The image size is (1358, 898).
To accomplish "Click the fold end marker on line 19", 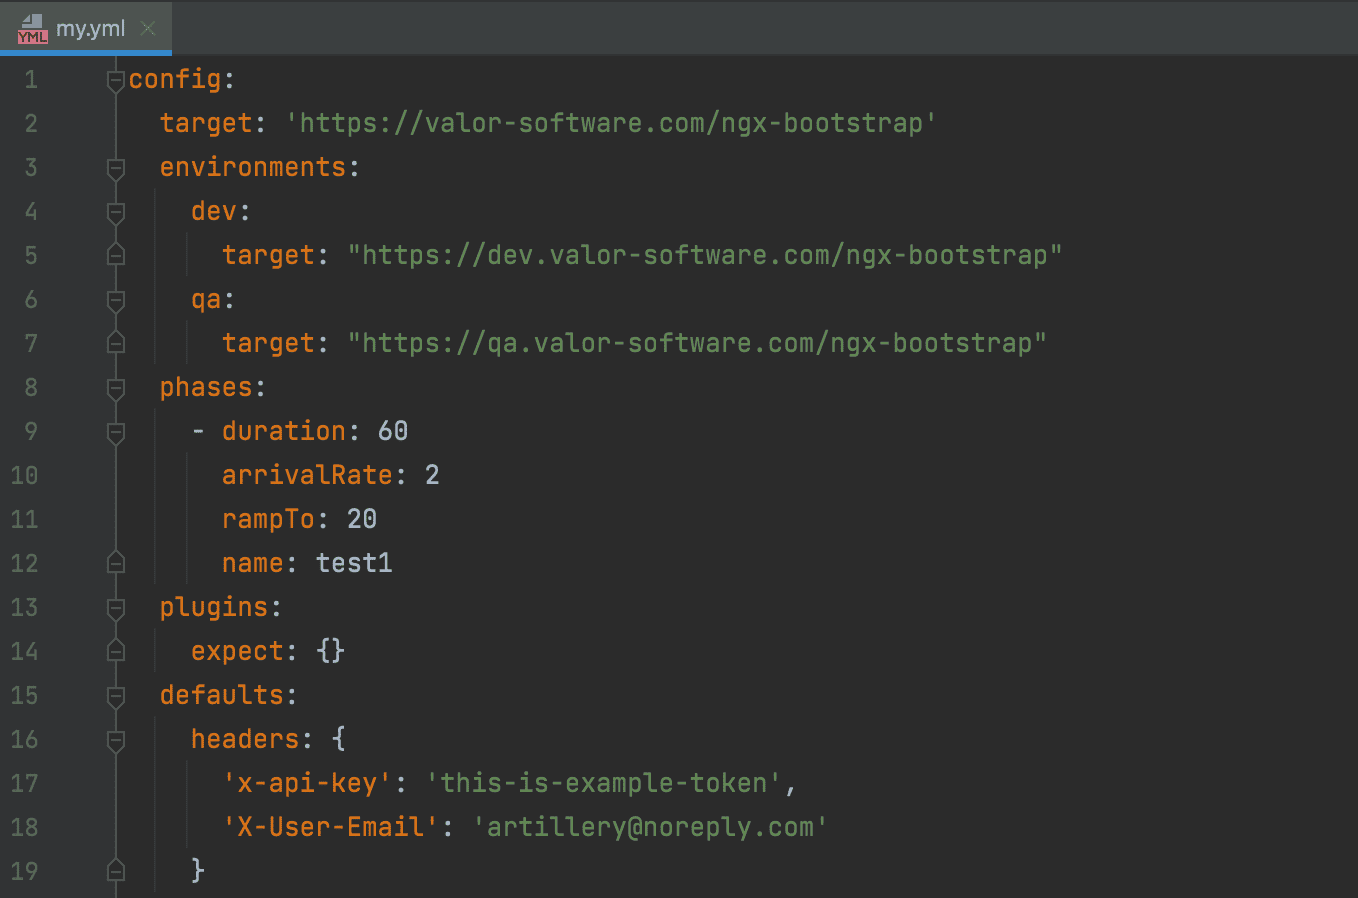I will (x=116, y=871).
